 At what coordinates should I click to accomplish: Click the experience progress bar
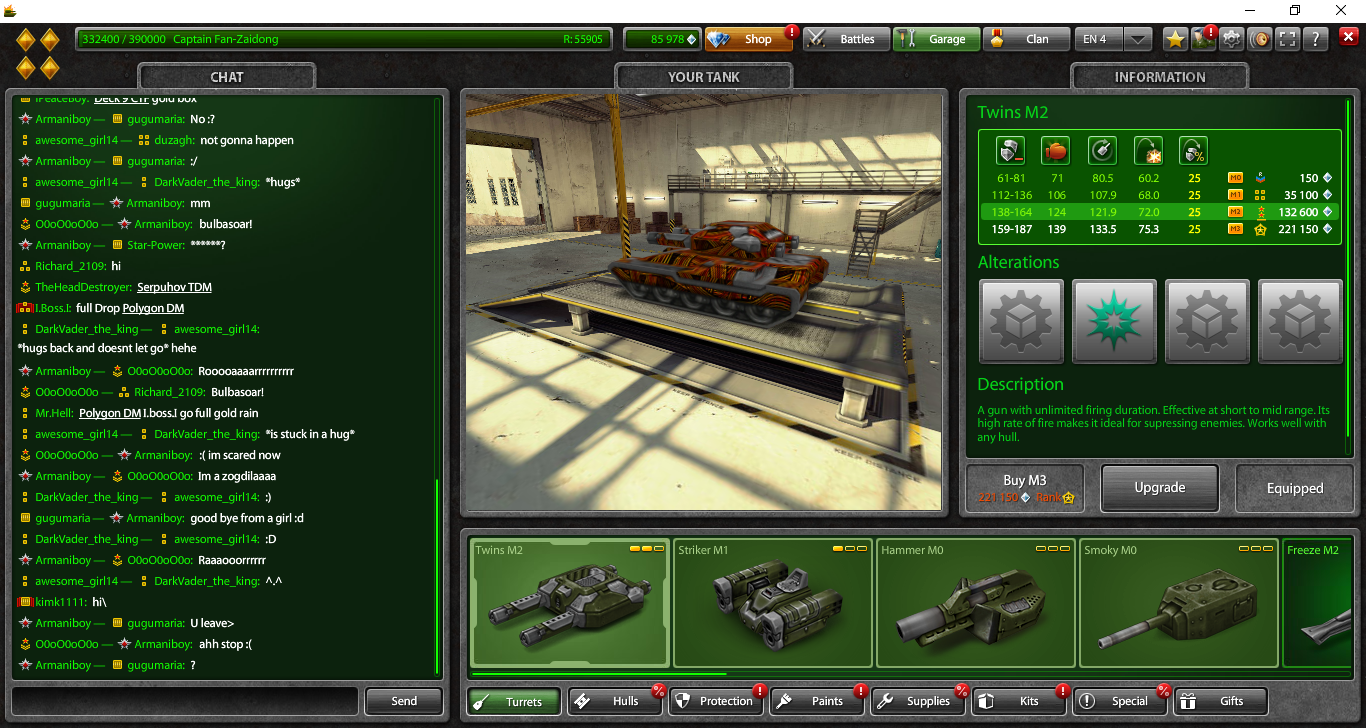[342, 39]
